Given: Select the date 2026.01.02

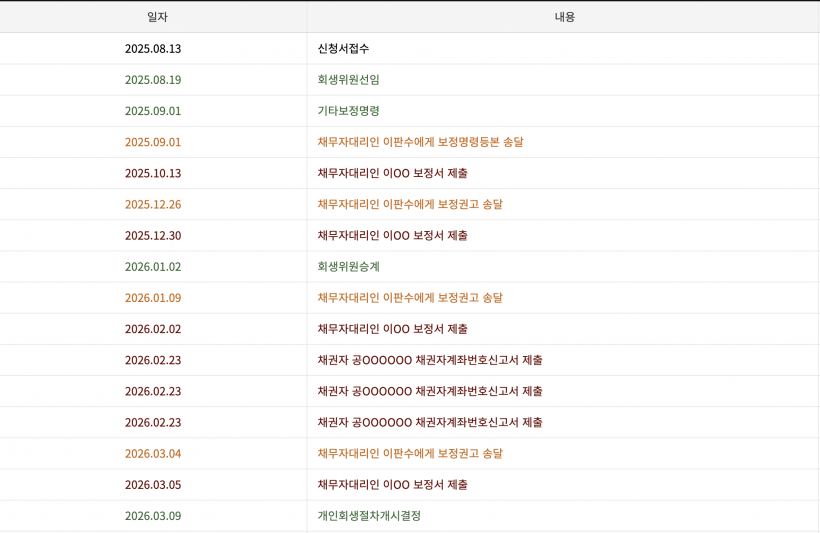Looking at the screenshot, I should coord(153,267).
